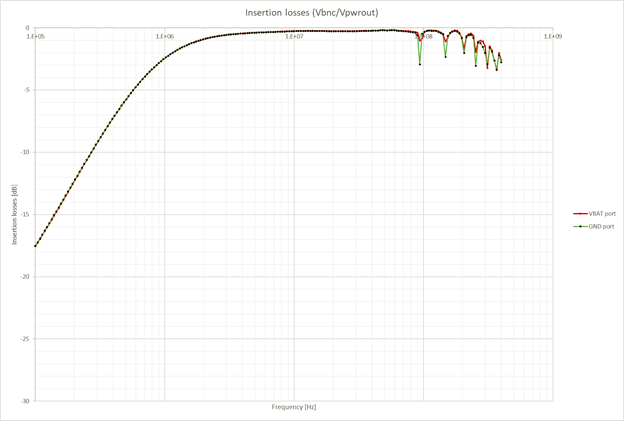The height and width of the screenshot is (421, 624).
Task: Click the 1.E+07 x-axis label
Action: pos(294,37)
